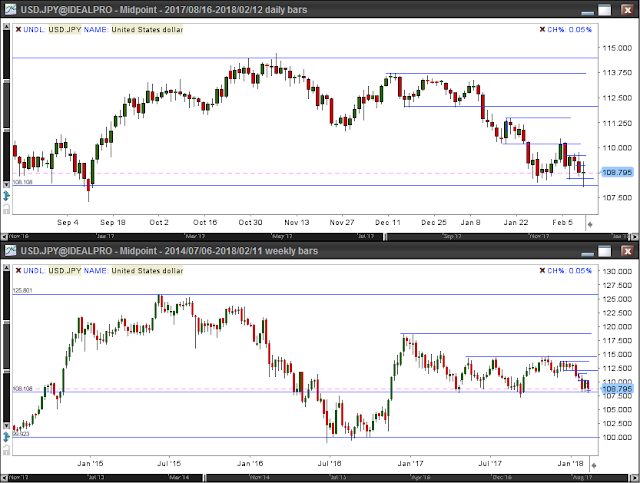Screen dimensions: 640x483
Task: Click the left arrow of weekly chart time scrollbar
Action: tap(4, 477)
